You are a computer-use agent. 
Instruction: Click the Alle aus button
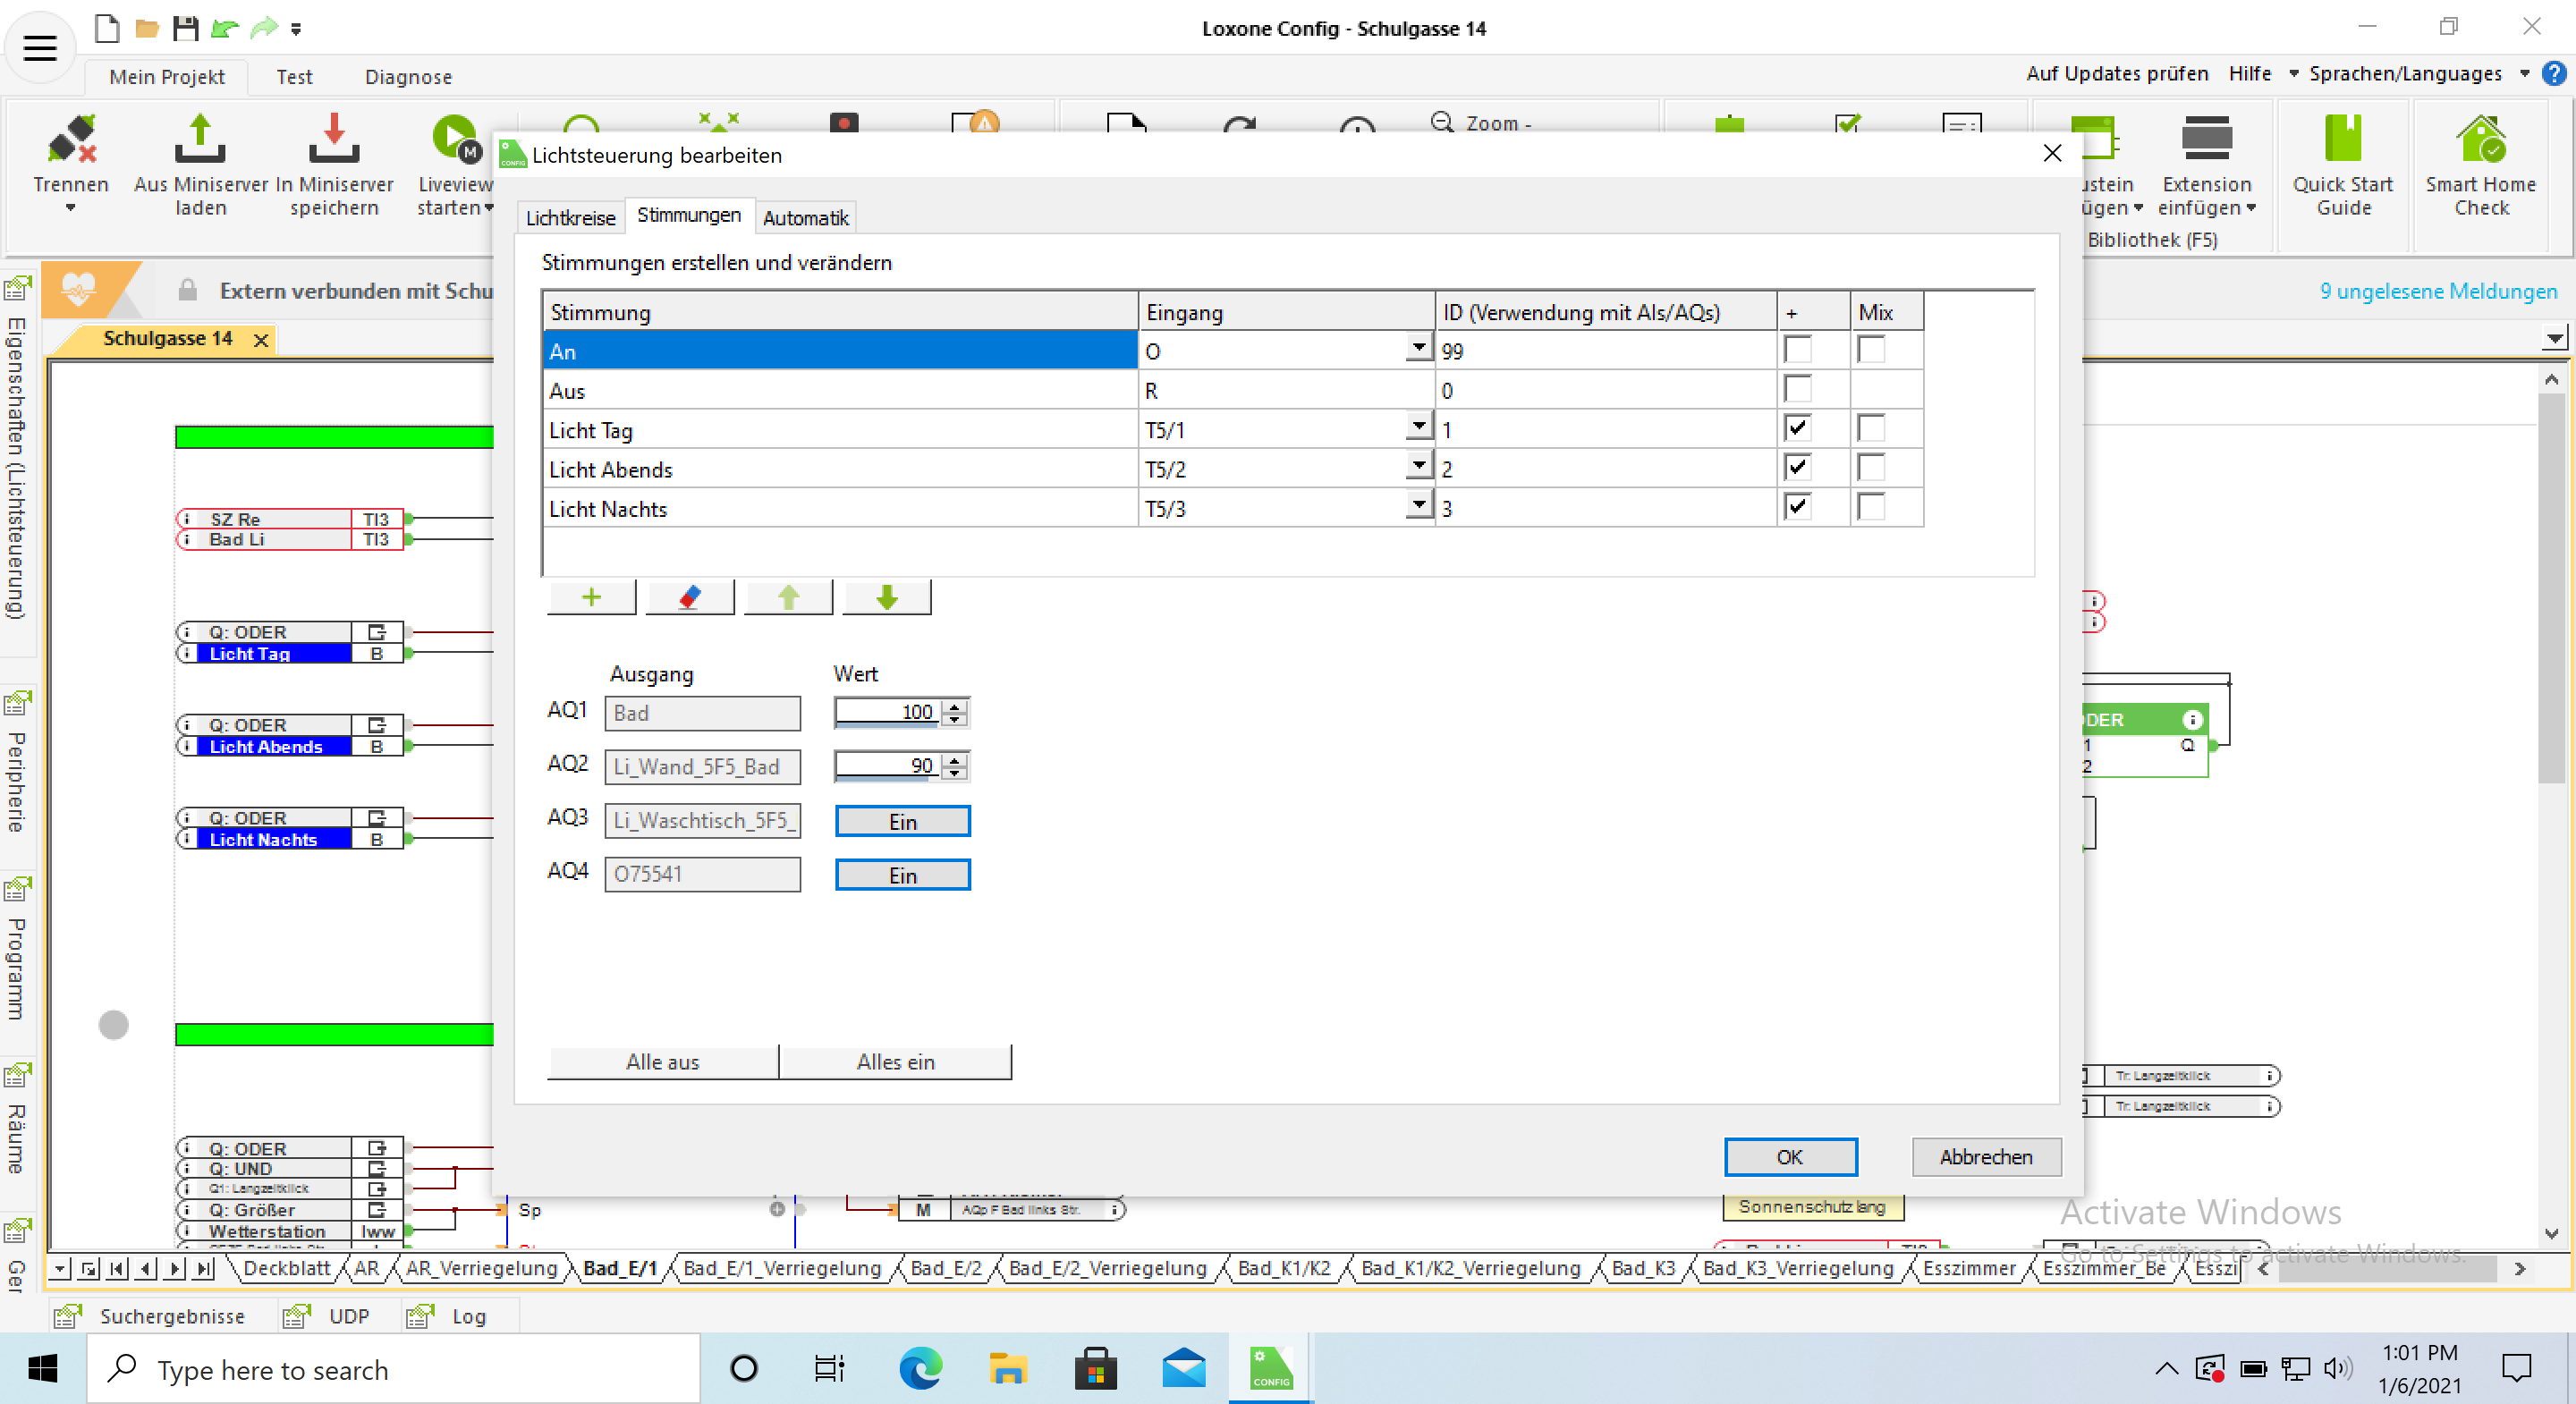662,1062
